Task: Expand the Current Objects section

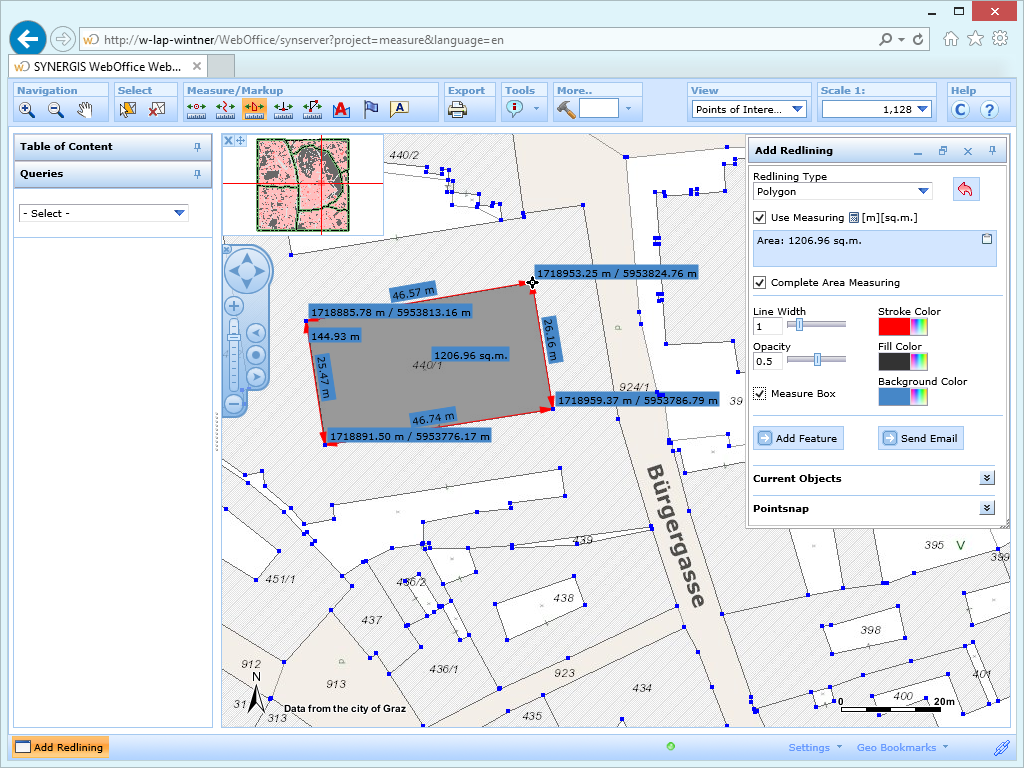Action: [x=986, y=478]
